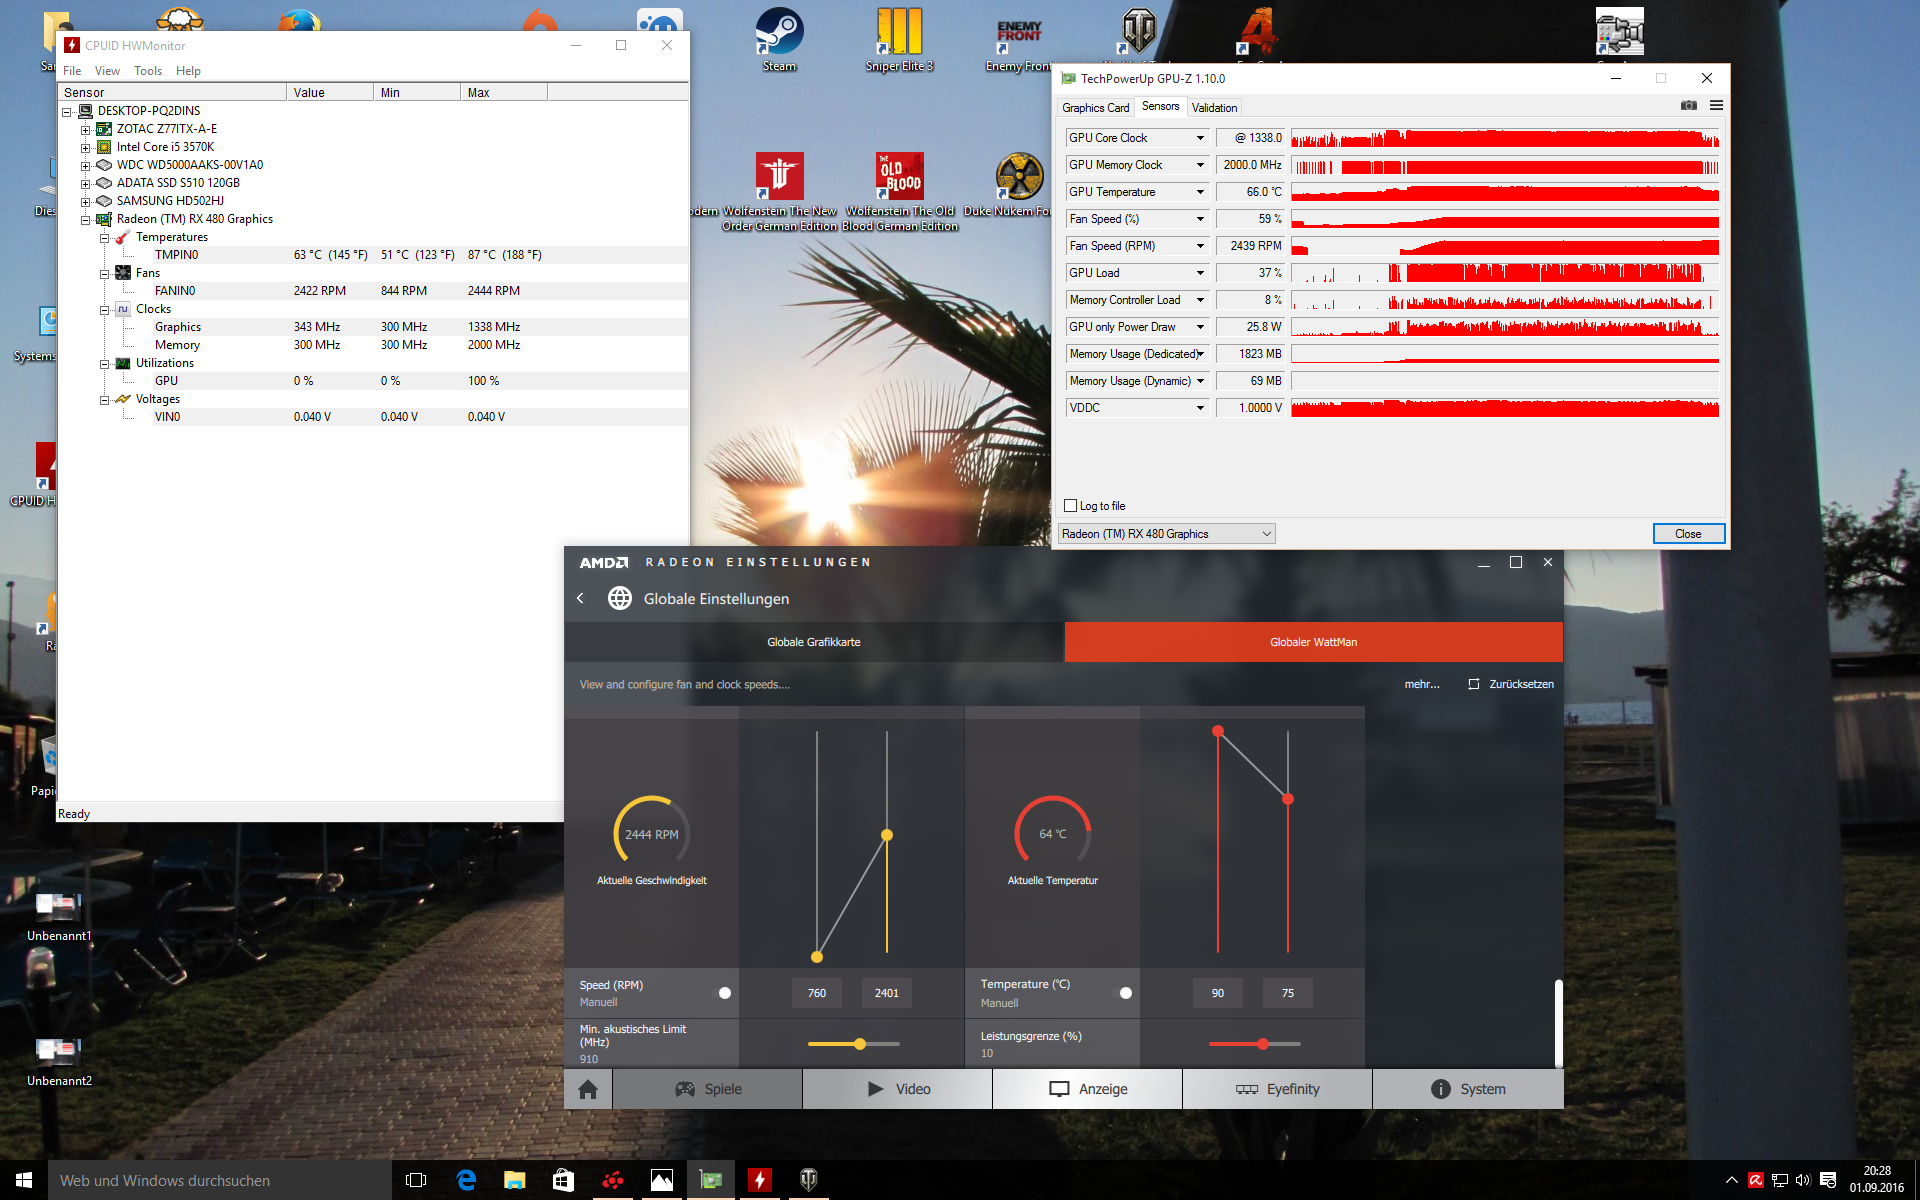This screenshot has height=1200, width=1920.
Task: Collapse the Radeon RX 480 Graphics tree node
Action: pos(86,219)
